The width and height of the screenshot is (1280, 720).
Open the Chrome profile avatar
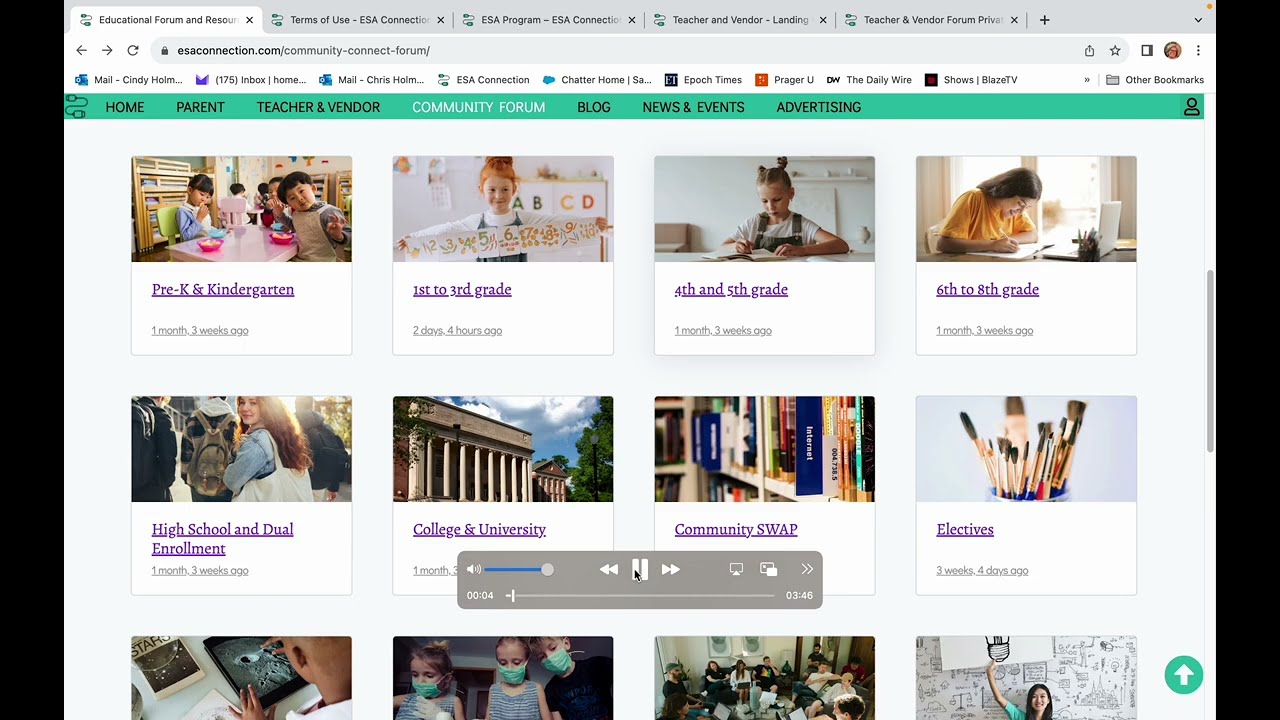[x=1173, y=50]
